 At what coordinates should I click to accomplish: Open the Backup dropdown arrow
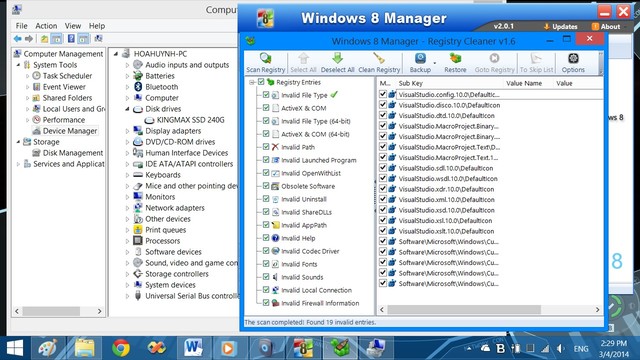pos(435,63)
